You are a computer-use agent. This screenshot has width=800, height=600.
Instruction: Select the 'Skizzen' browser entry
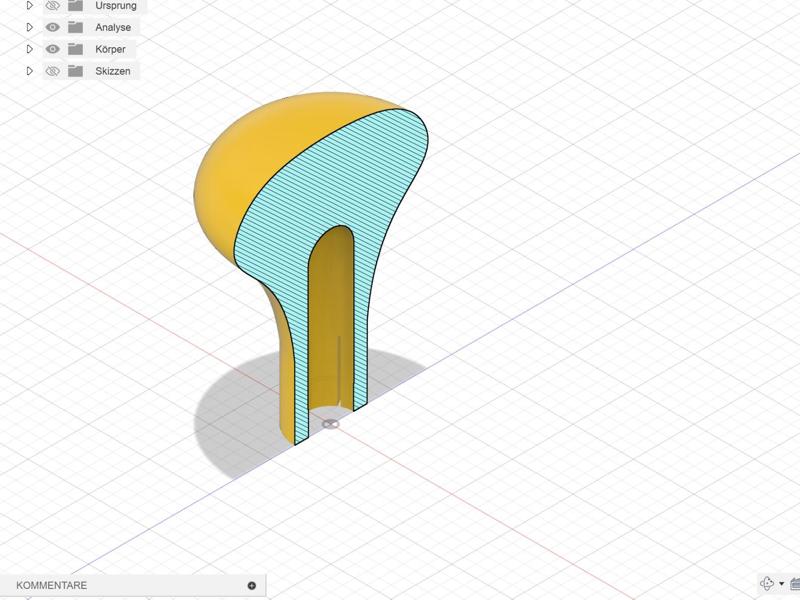point(113,71)
